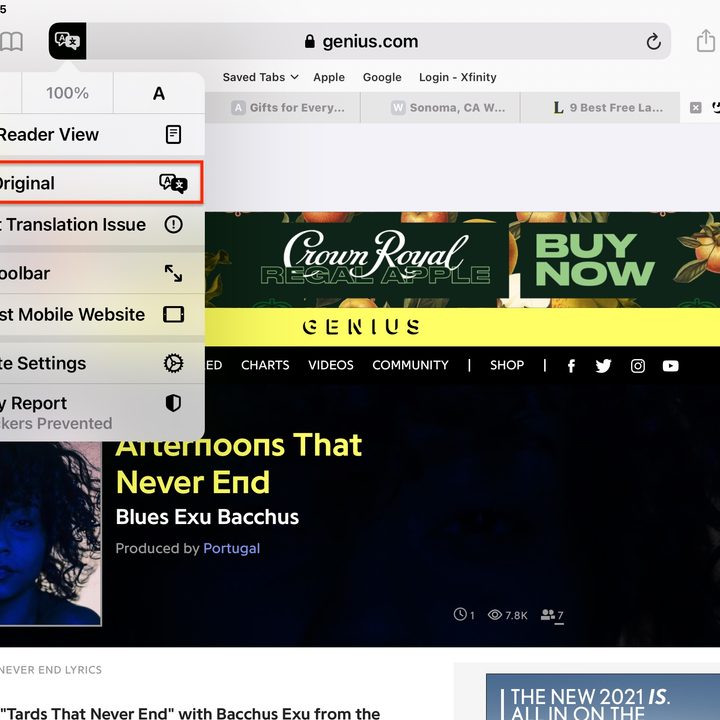Switch to 9 Best Free La... tab

coord(600,107)
